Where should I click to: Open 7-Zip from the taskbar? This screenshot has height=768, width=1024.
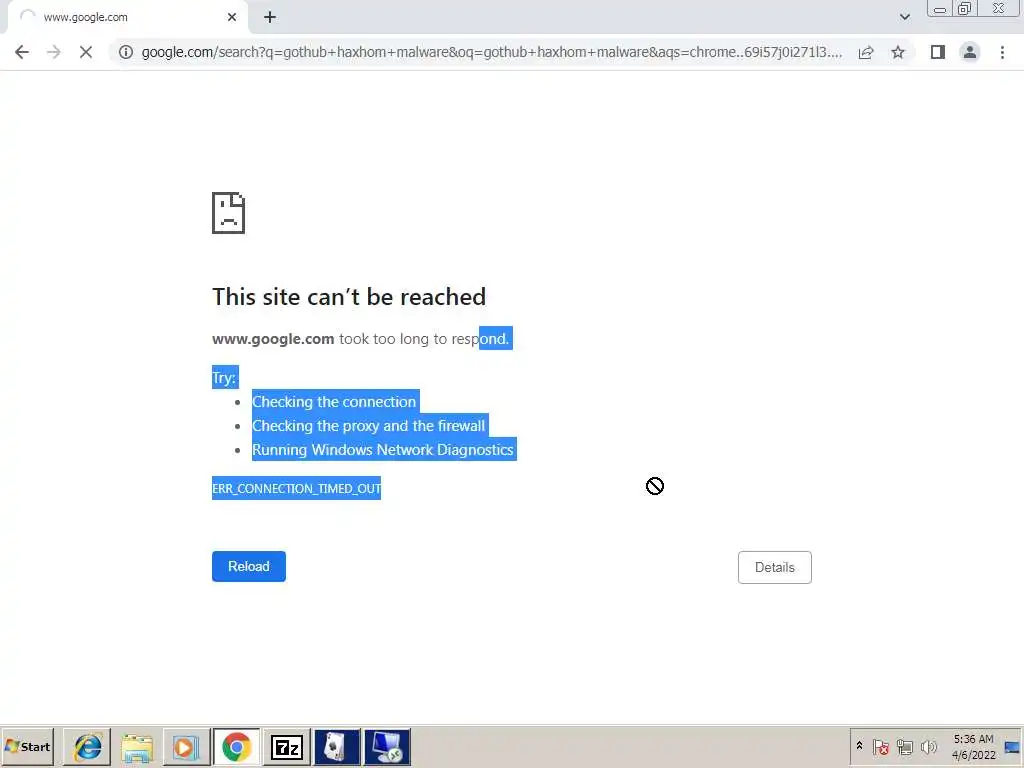coord(287,746)
